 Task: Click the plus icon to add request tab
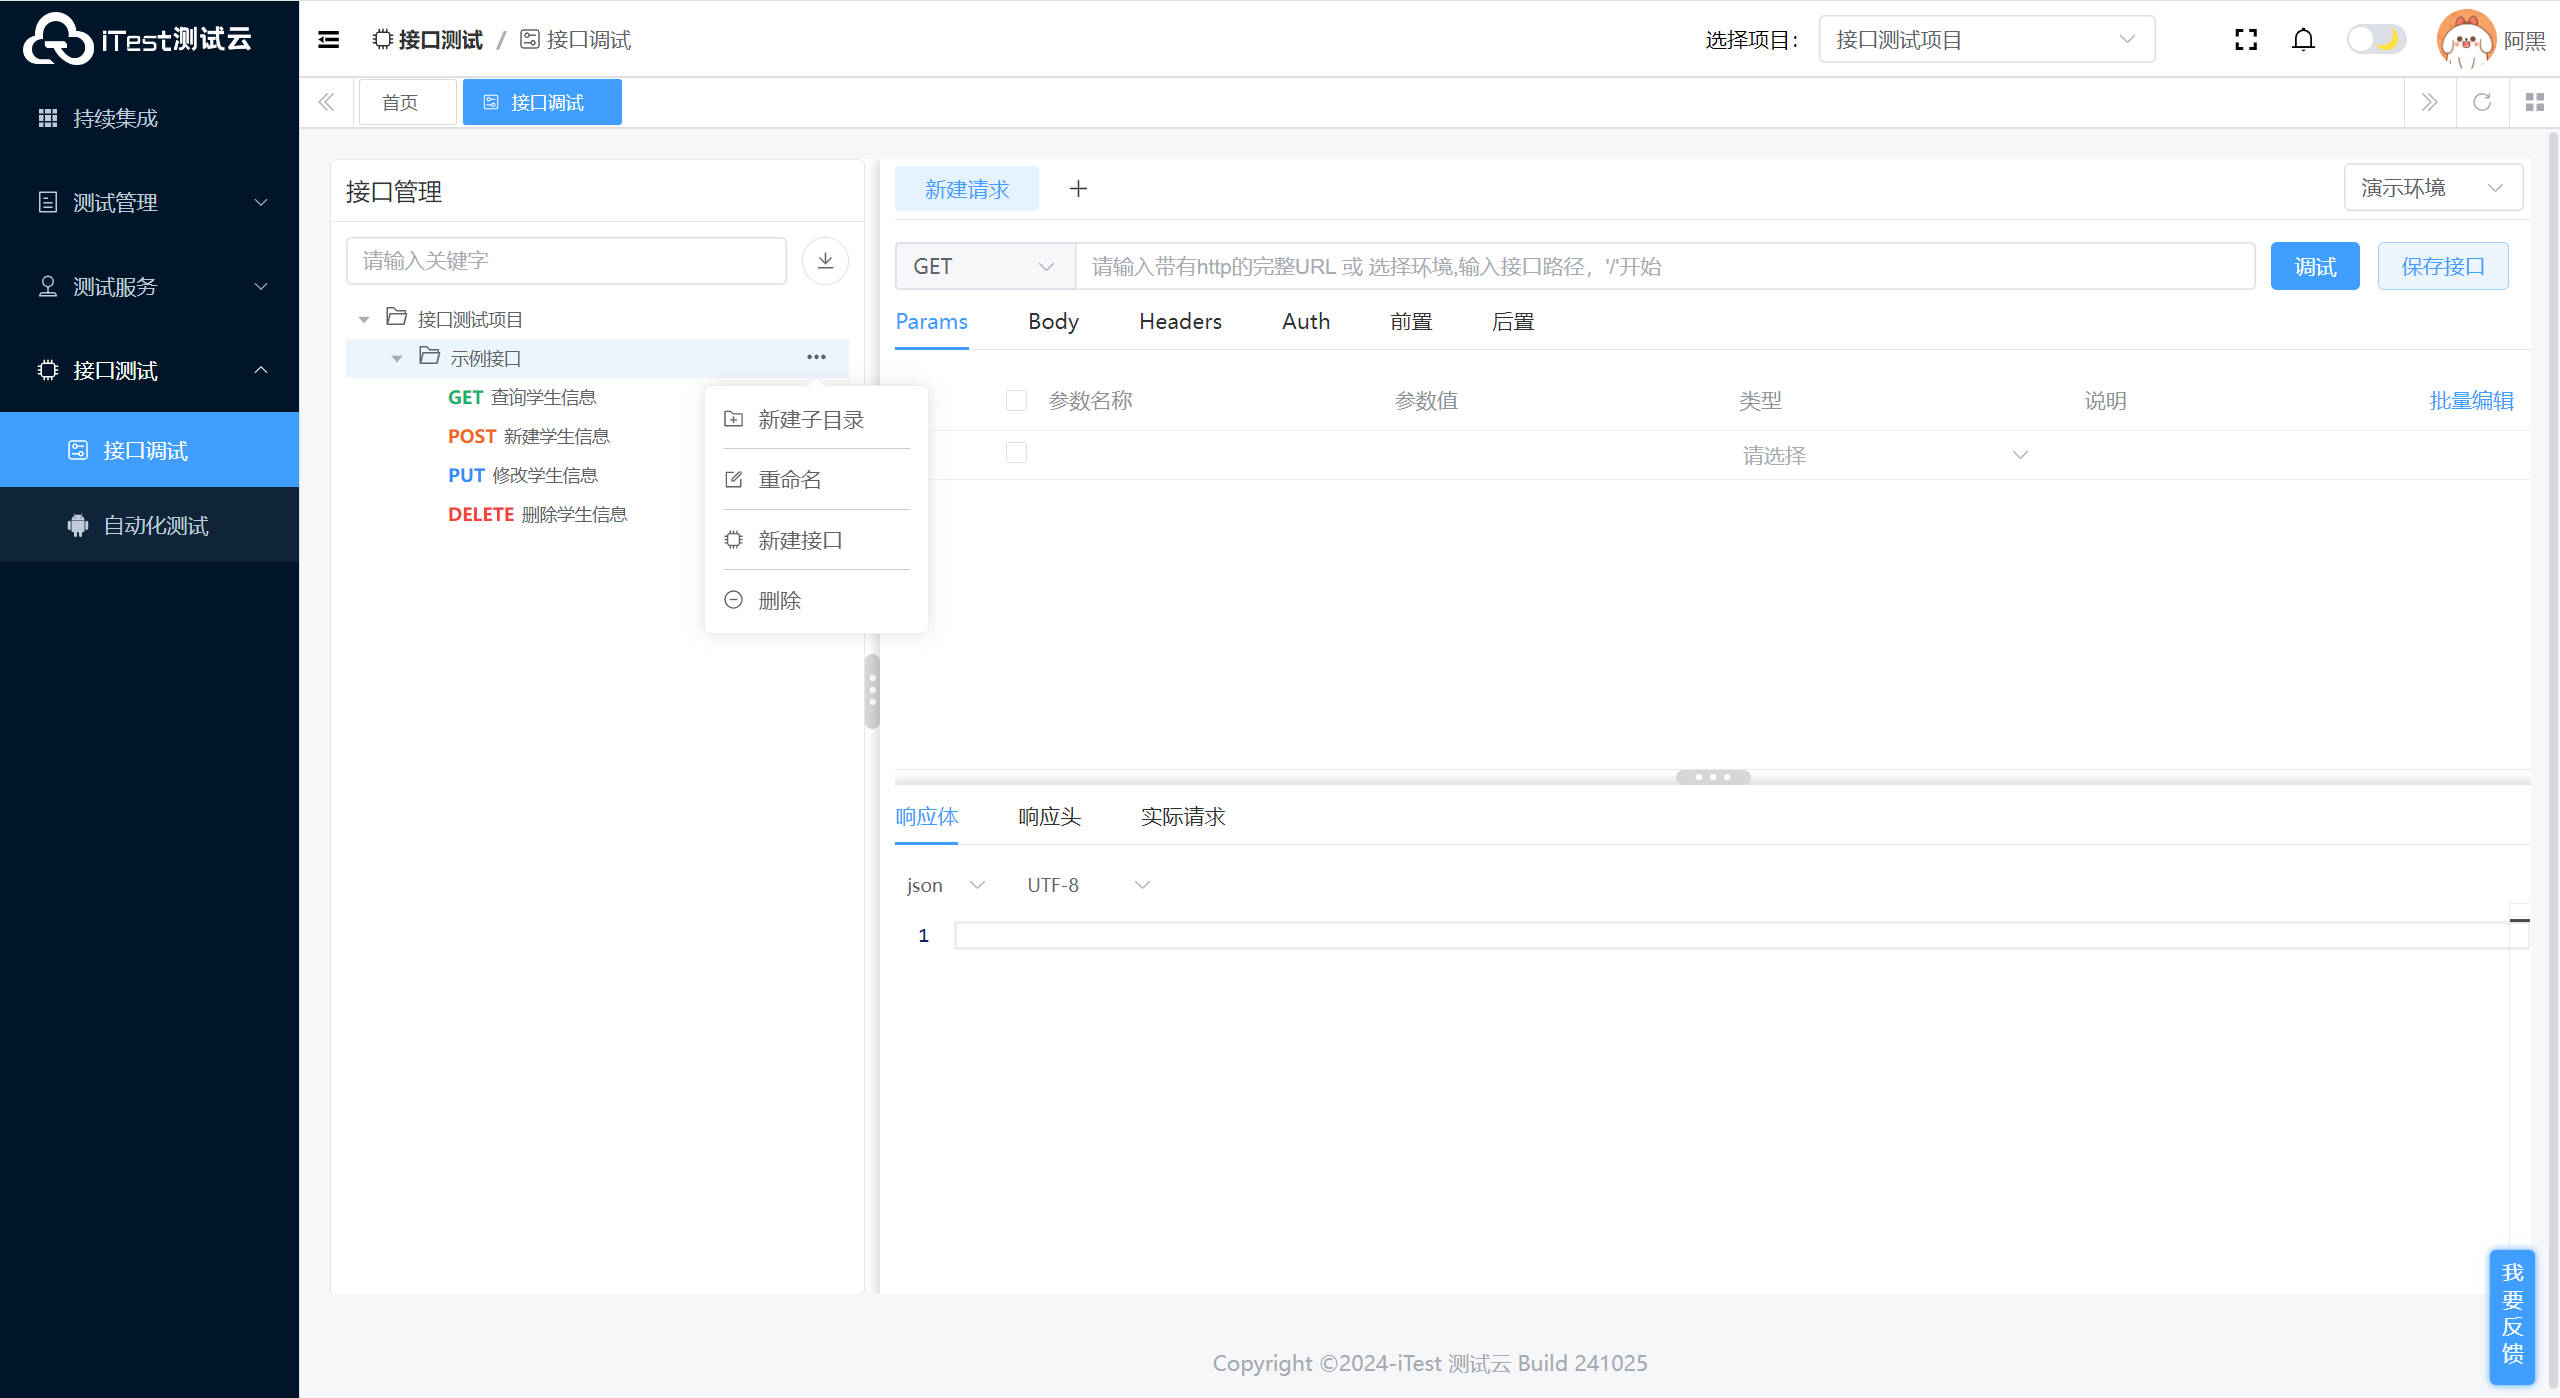click(x=1078, y=189)
